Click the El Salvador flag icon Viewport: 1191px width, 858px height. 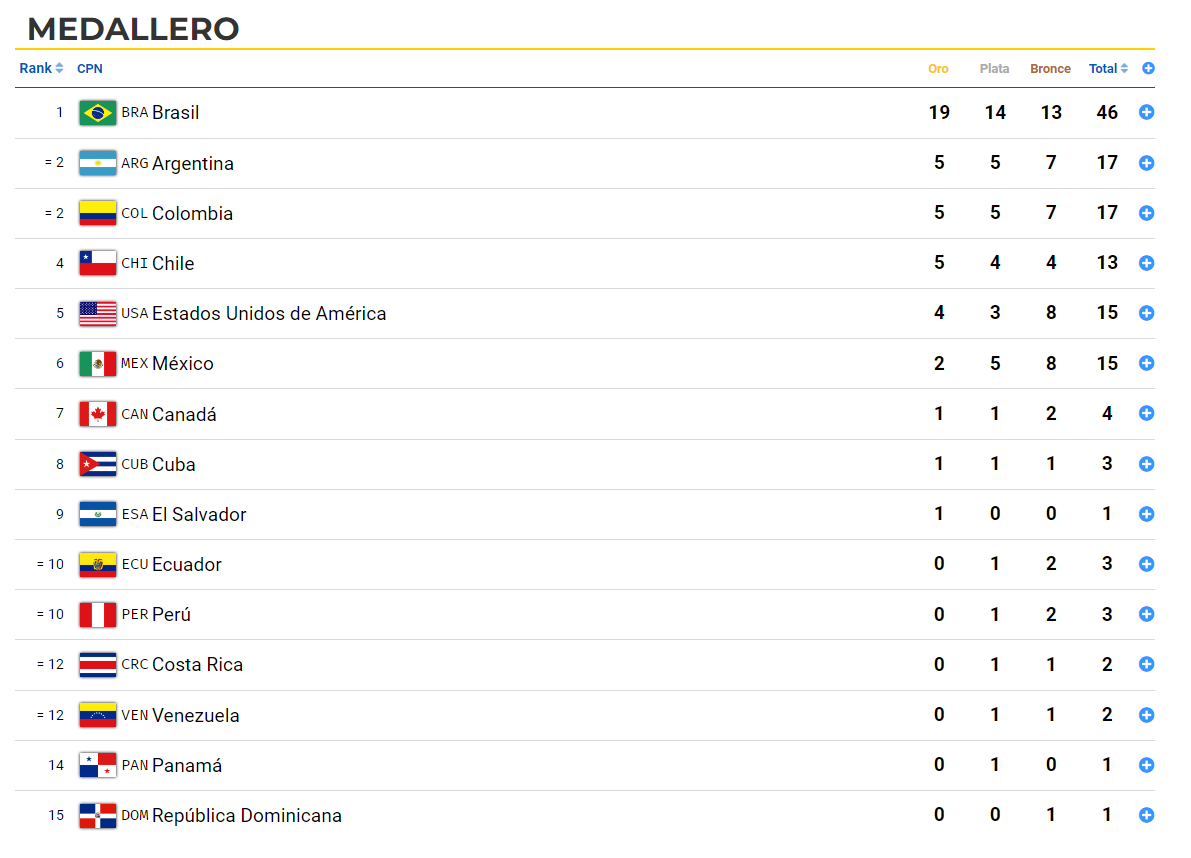(x=98, y=515)
